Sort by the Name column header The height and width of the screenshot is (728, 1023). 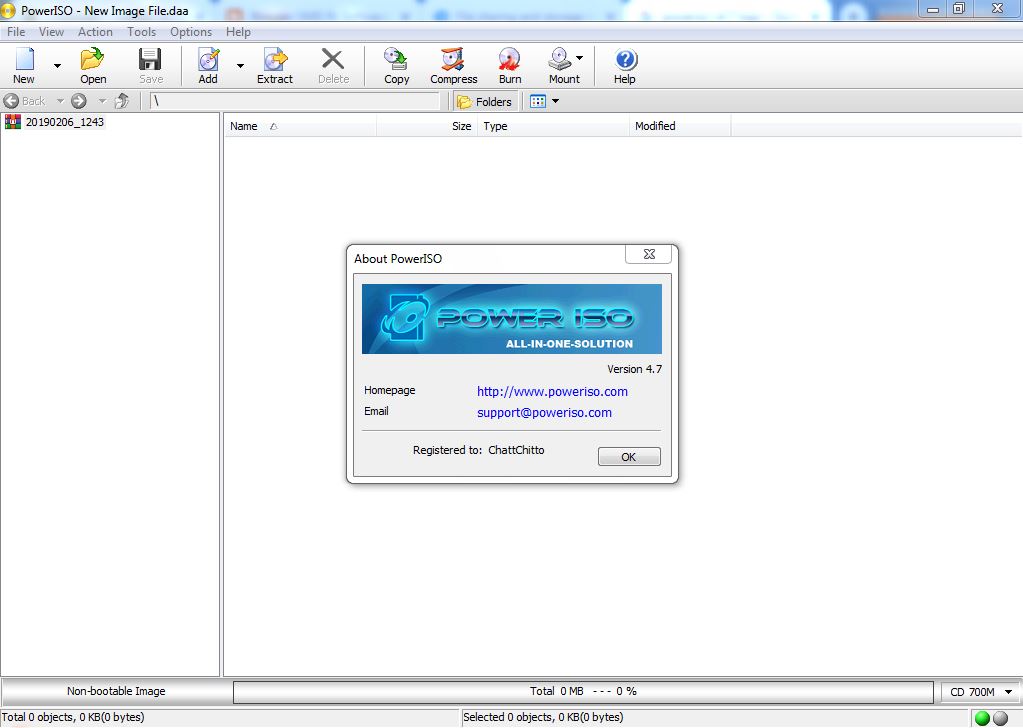pyautogui.click(x=300, y=126)
